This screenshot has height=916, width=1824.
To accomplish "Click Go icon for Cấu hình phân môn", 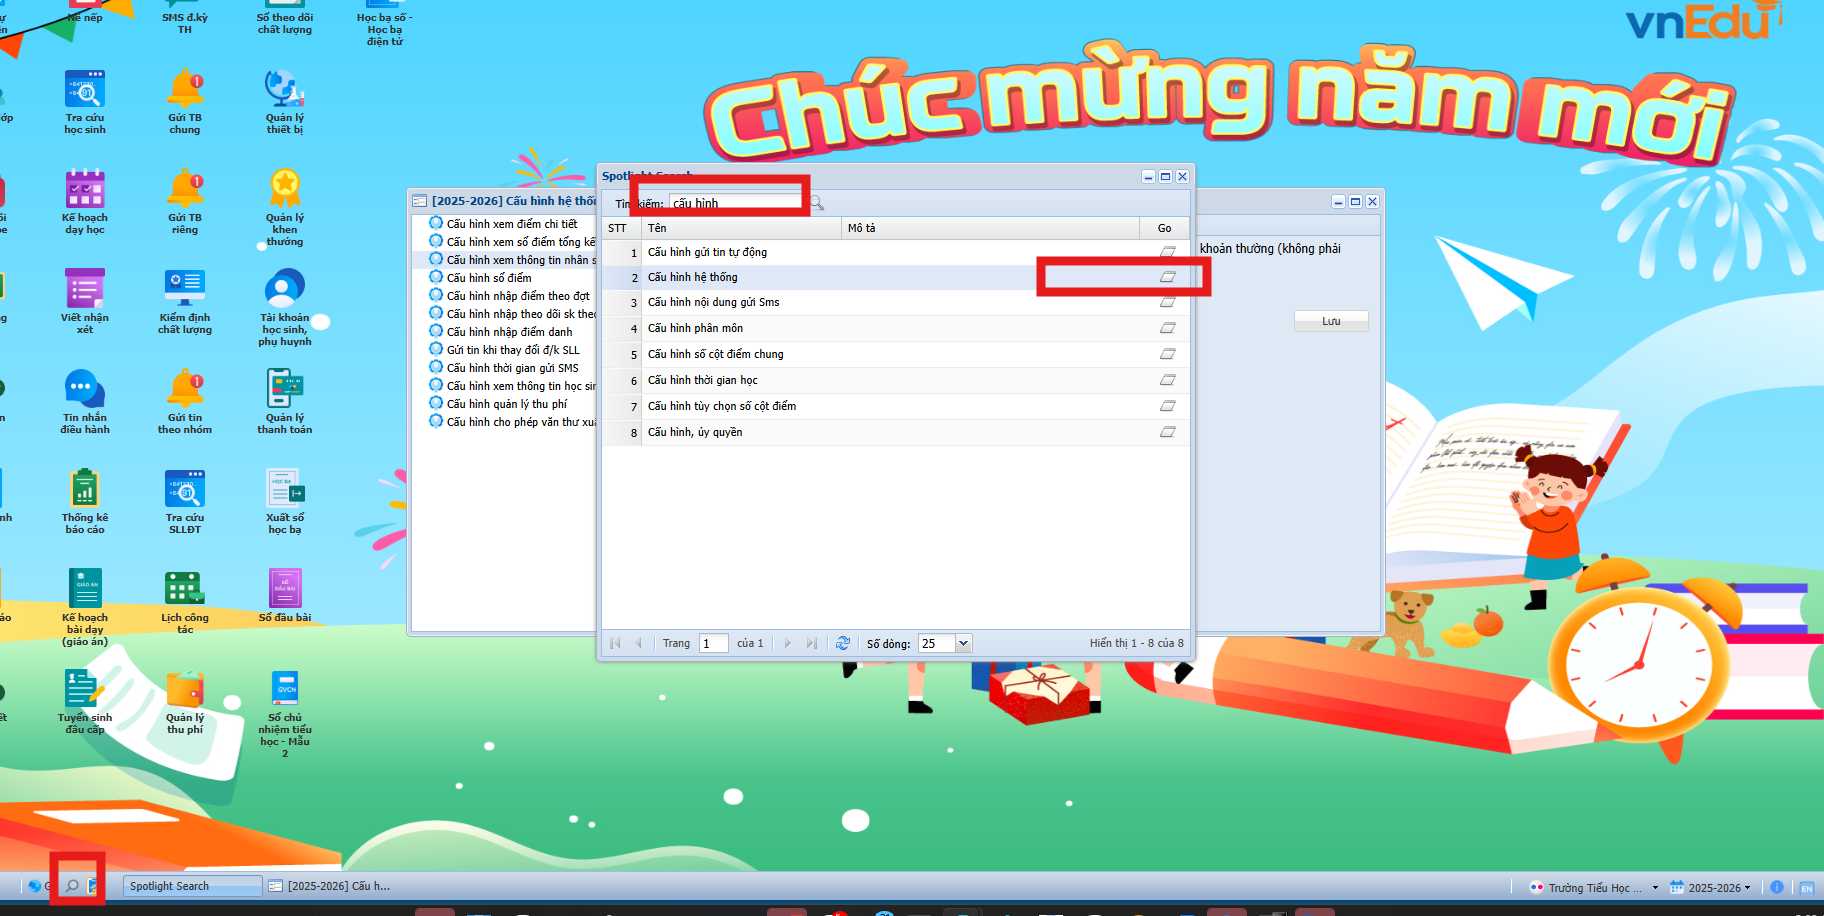I will (1167, 328).
